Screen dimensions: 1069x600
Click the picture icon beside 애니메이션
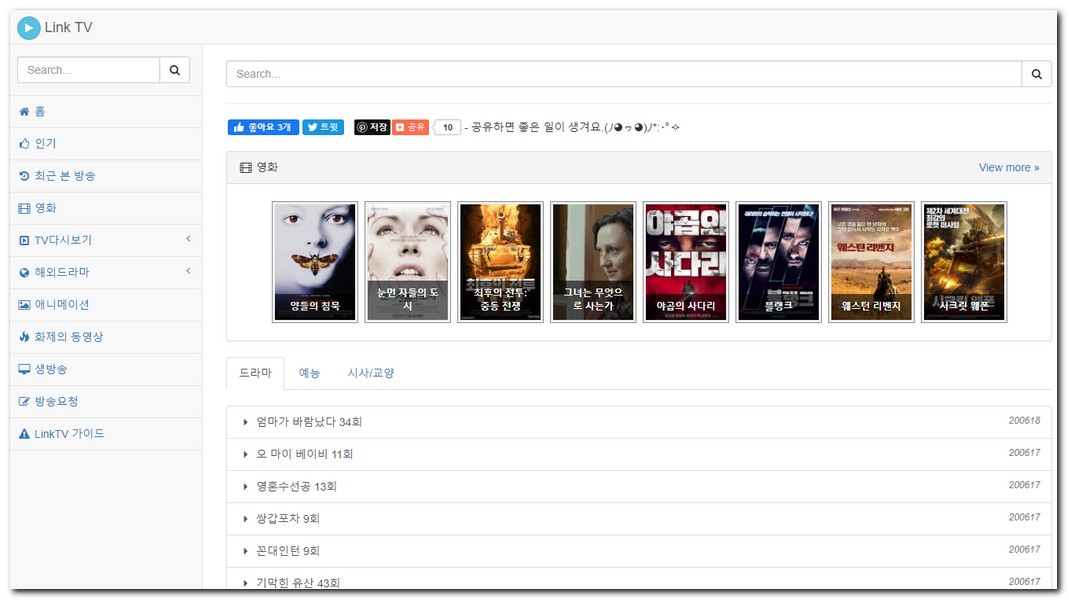(x=25, y=305)
